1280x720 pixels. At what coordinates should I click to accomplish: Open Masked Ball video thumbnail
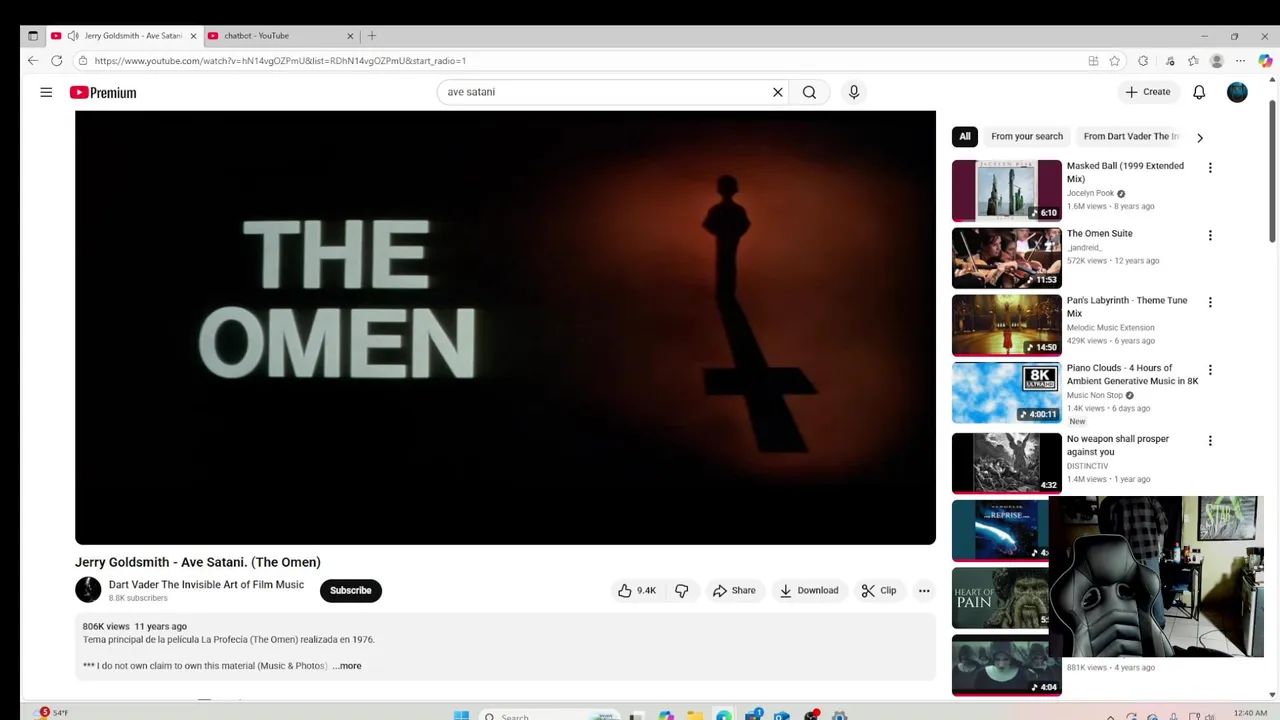1006,190
